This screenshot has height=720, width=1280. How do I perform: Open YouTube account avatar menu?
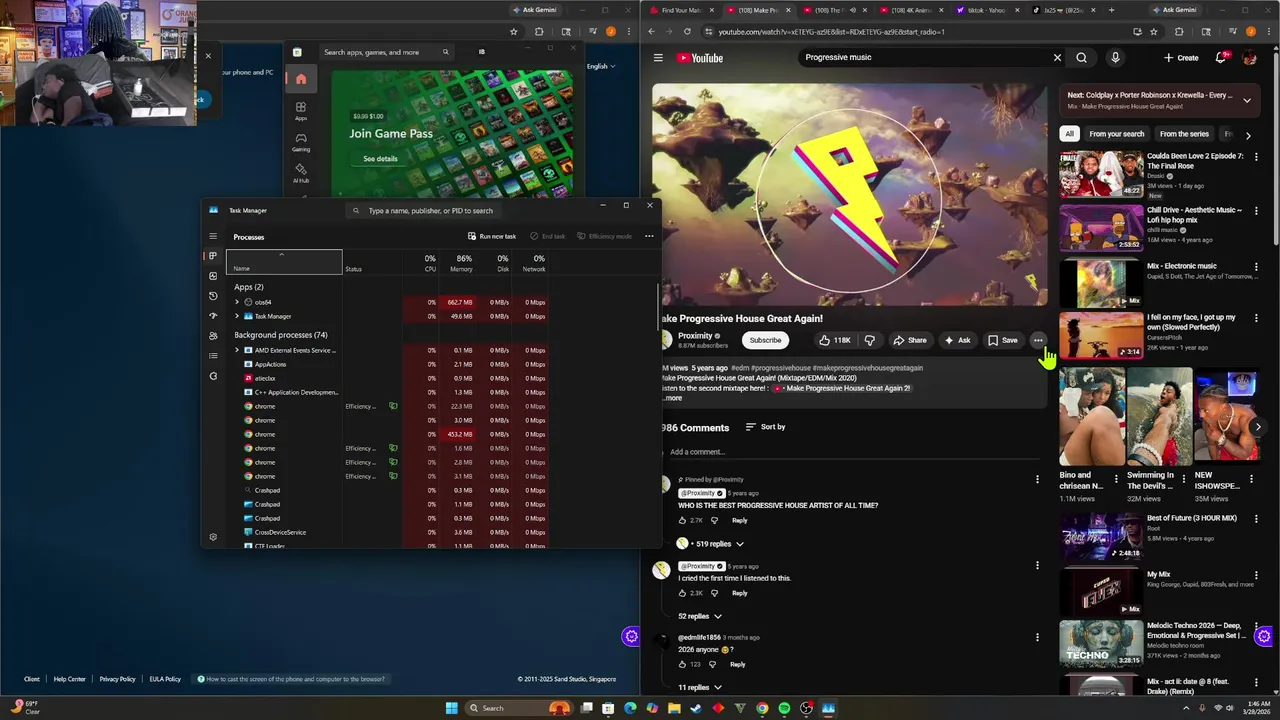tap(1249, 58)
